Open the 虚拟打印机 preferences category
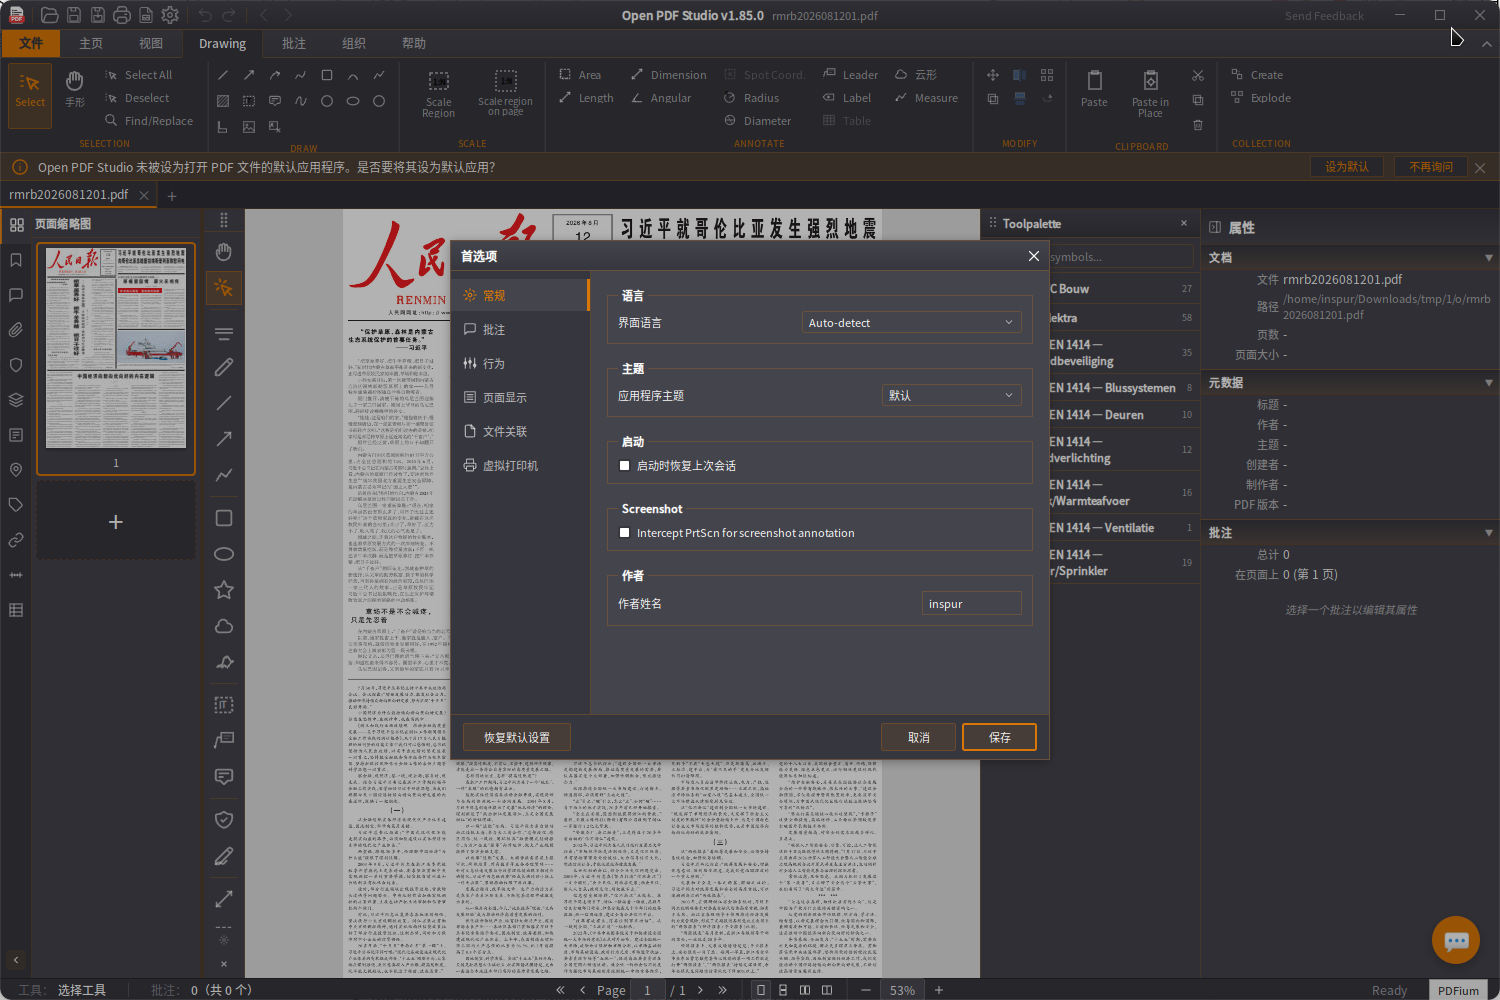 pos(520,465)
